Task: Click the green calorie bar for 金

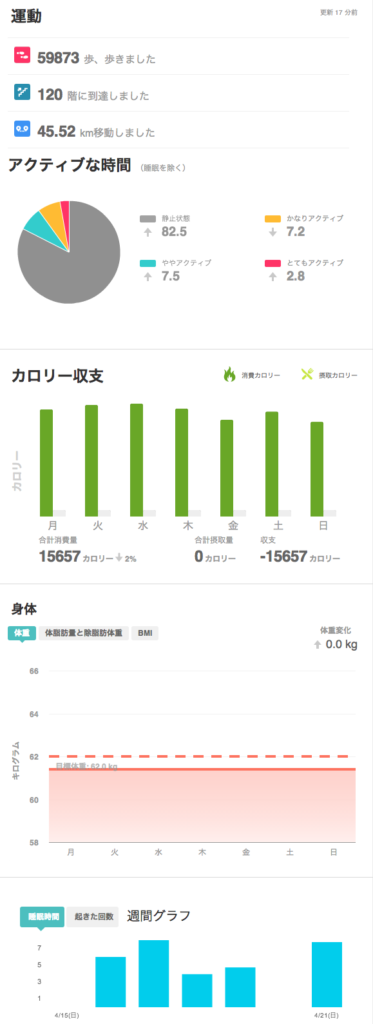Action: [x=227, y=468]
